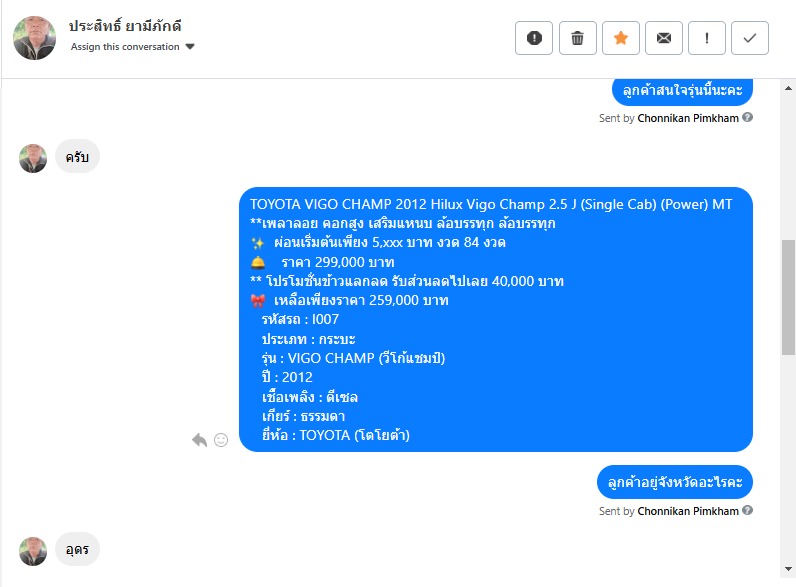
Task: Add an emoji reaction with the smiley icon
Action: (x=221, y=440)
